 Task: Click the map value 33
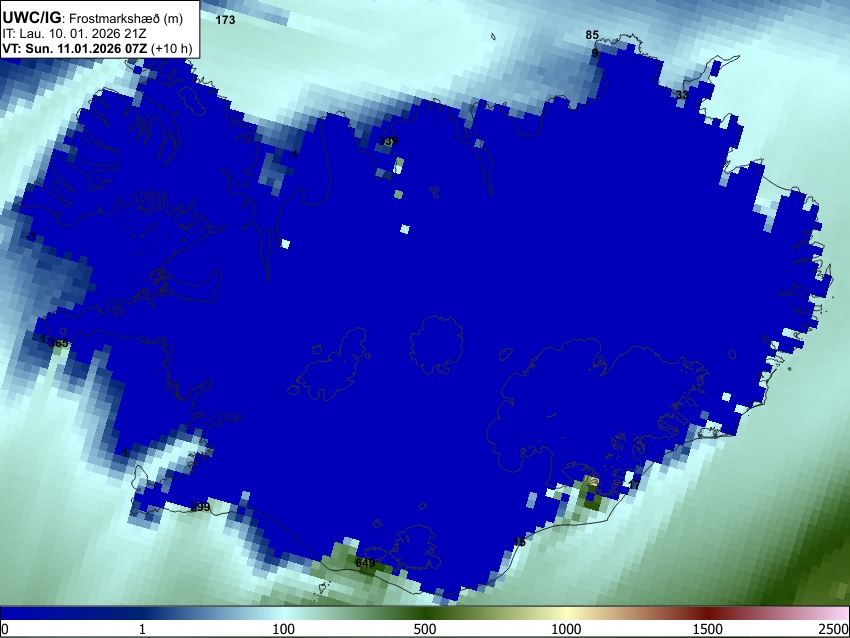[x=682, y=95]
